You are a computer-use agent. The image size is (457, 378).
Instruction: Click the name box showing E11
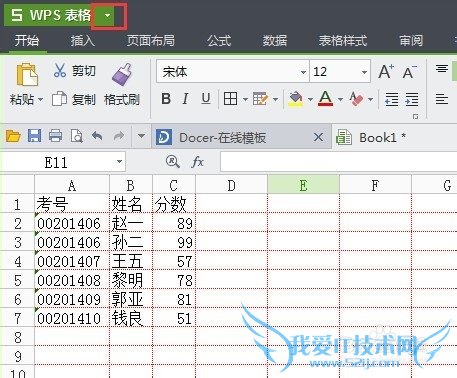click(x=57, y=163)
